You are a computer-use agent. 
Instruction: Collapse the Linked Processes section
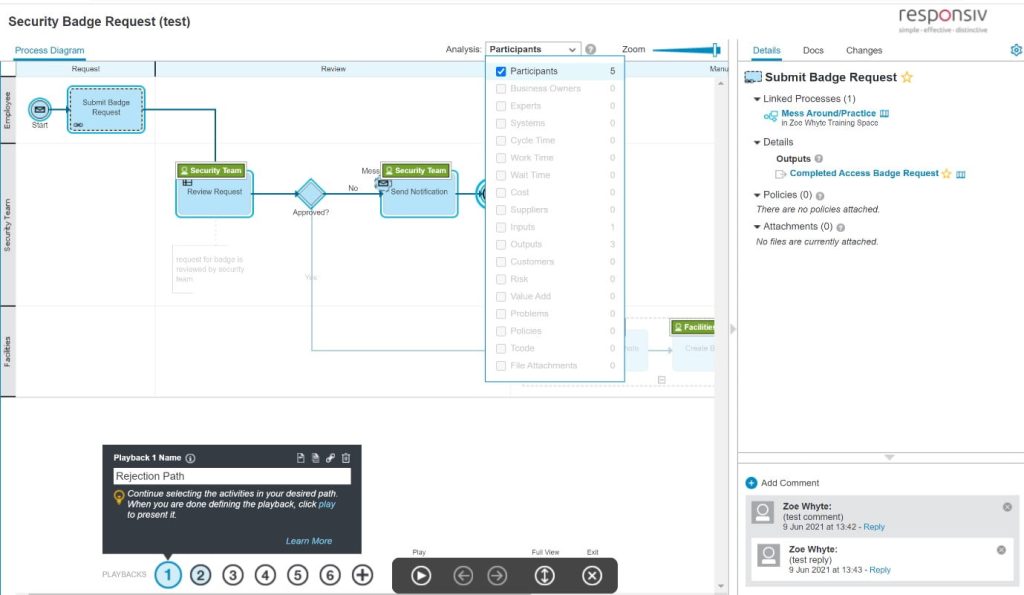tap(758, 100)
